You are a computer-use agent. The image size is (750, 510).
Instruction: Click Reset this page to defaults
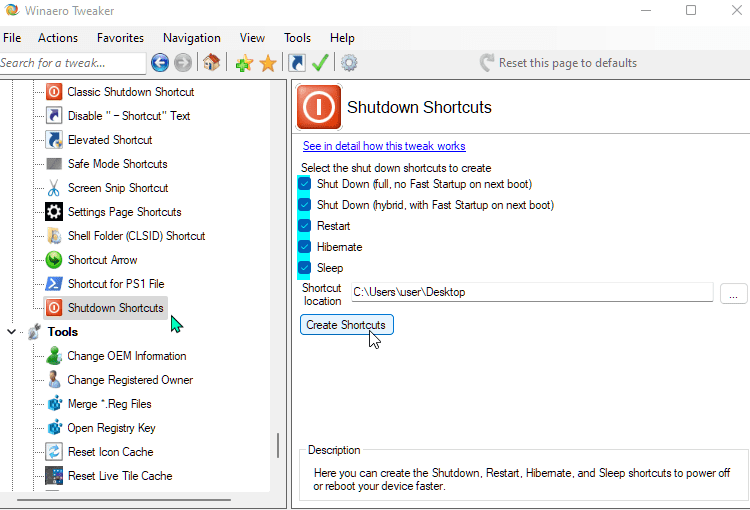(x=567, y=63)
